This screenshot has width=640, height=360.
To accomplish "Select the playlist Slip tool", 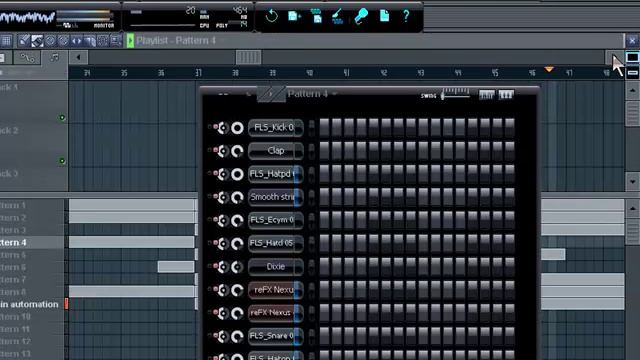I will (x=76, y=40).
